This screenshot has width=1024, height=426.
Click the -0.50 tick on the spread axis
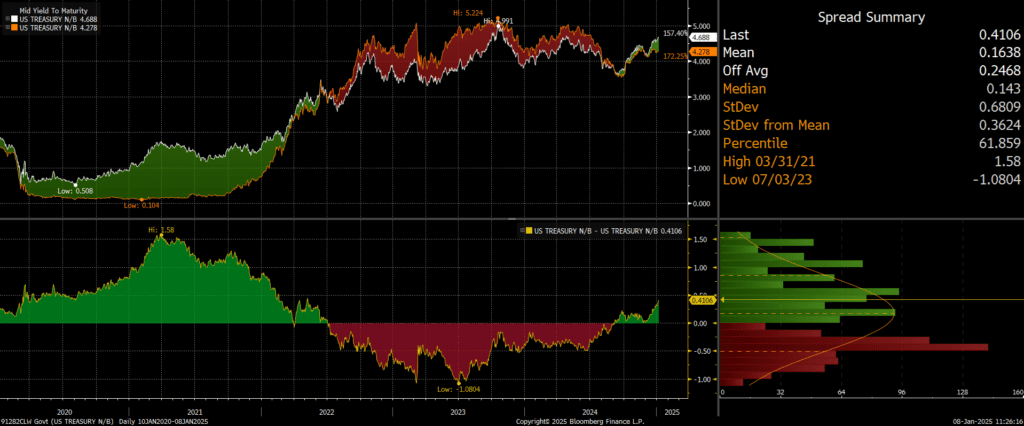pyautogui.click(x=702, y=352)
